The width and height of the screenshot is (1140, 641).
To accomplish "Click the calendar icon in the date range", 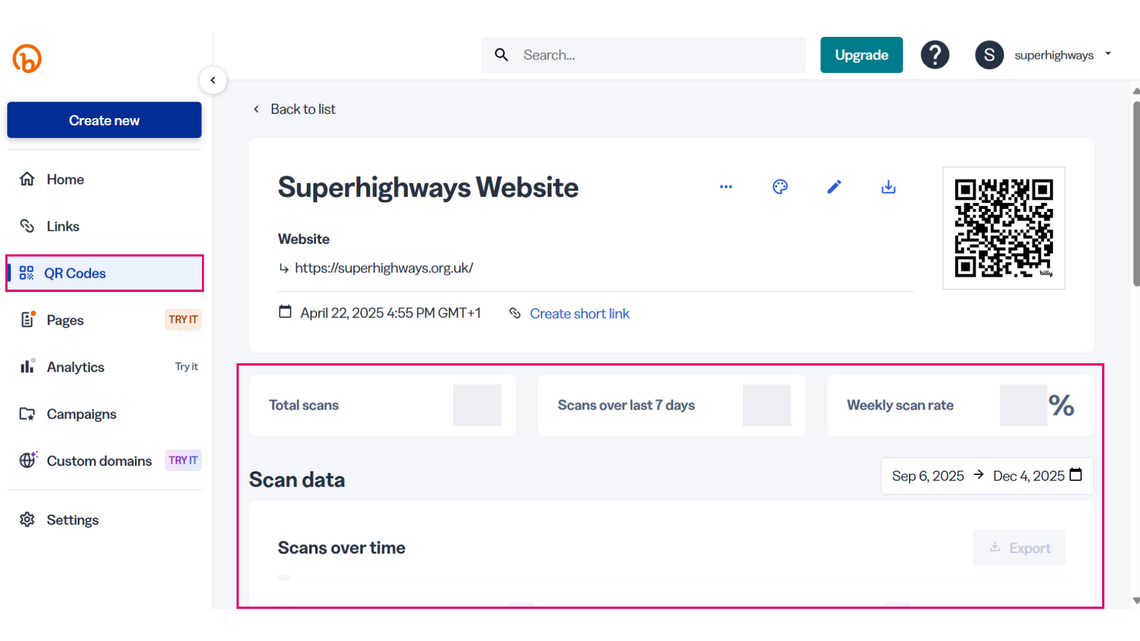I will tap(1075, 476).
